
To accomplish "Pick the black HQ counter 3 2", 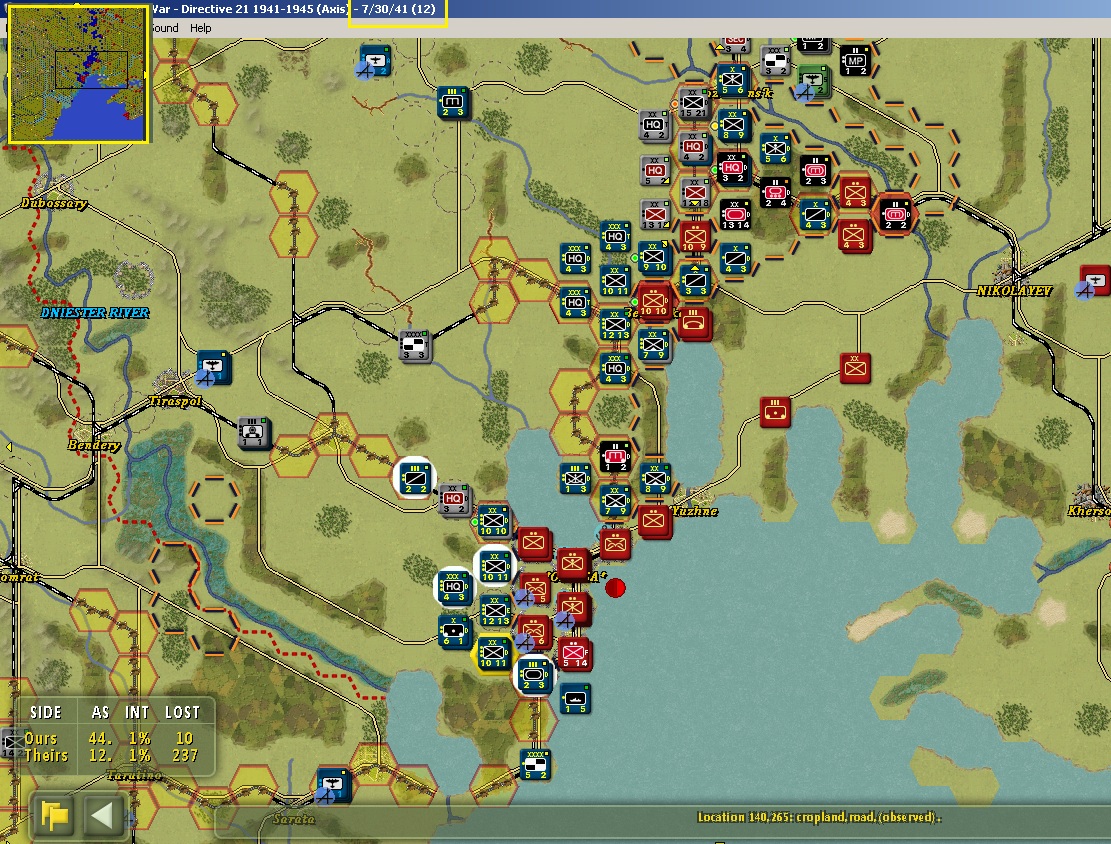I will click(x=733, y=169).
